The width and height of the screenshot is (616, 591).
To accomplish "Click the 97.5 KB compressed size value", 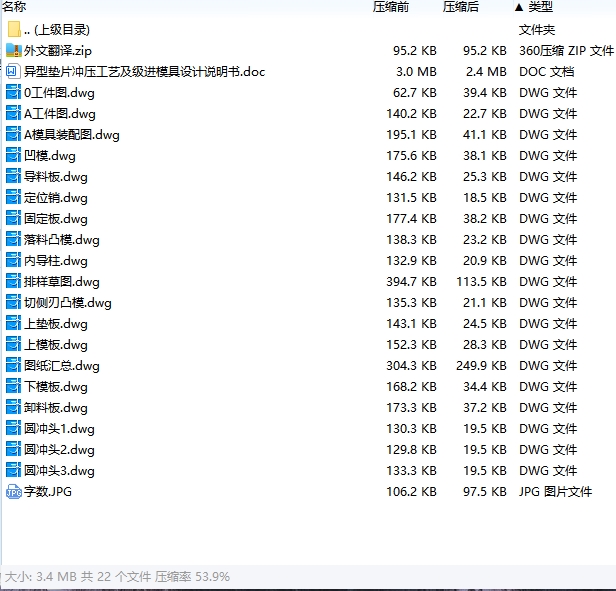I will coord(485,492).
